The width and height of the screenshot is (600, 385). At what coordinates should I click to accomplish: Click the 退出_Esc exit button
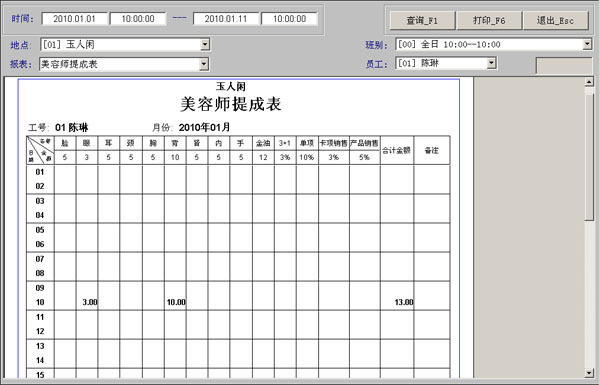coord(555,20)
